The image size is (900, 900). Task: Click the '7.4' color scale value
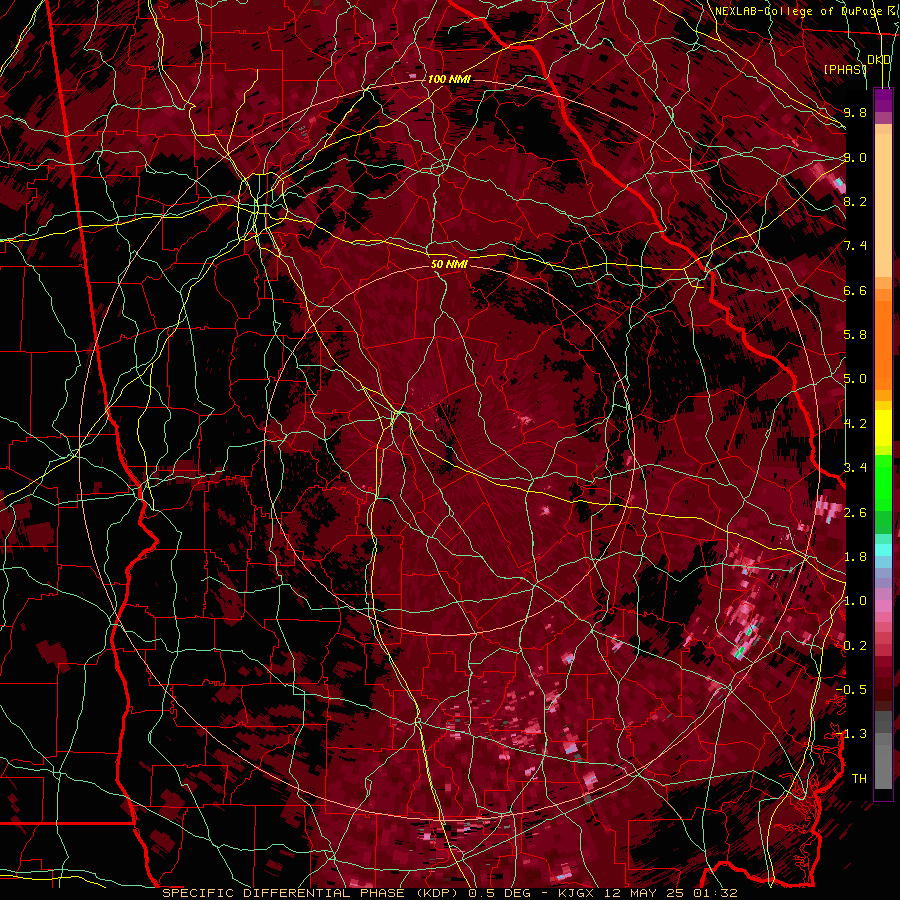tap(855, 246)
